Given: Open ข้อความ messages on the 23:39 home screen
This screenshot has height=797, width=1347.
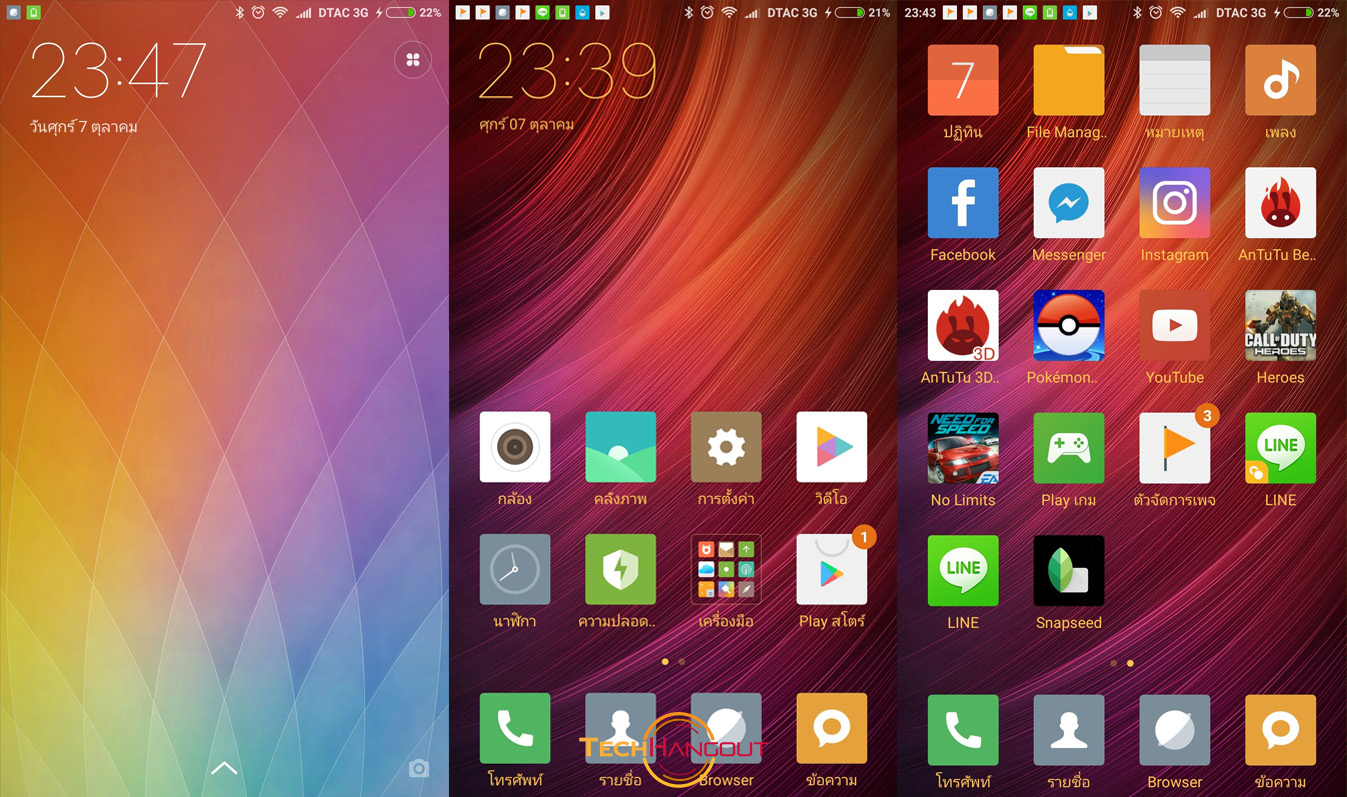Looking at the screenshot, I should click(x=831, y=729).
